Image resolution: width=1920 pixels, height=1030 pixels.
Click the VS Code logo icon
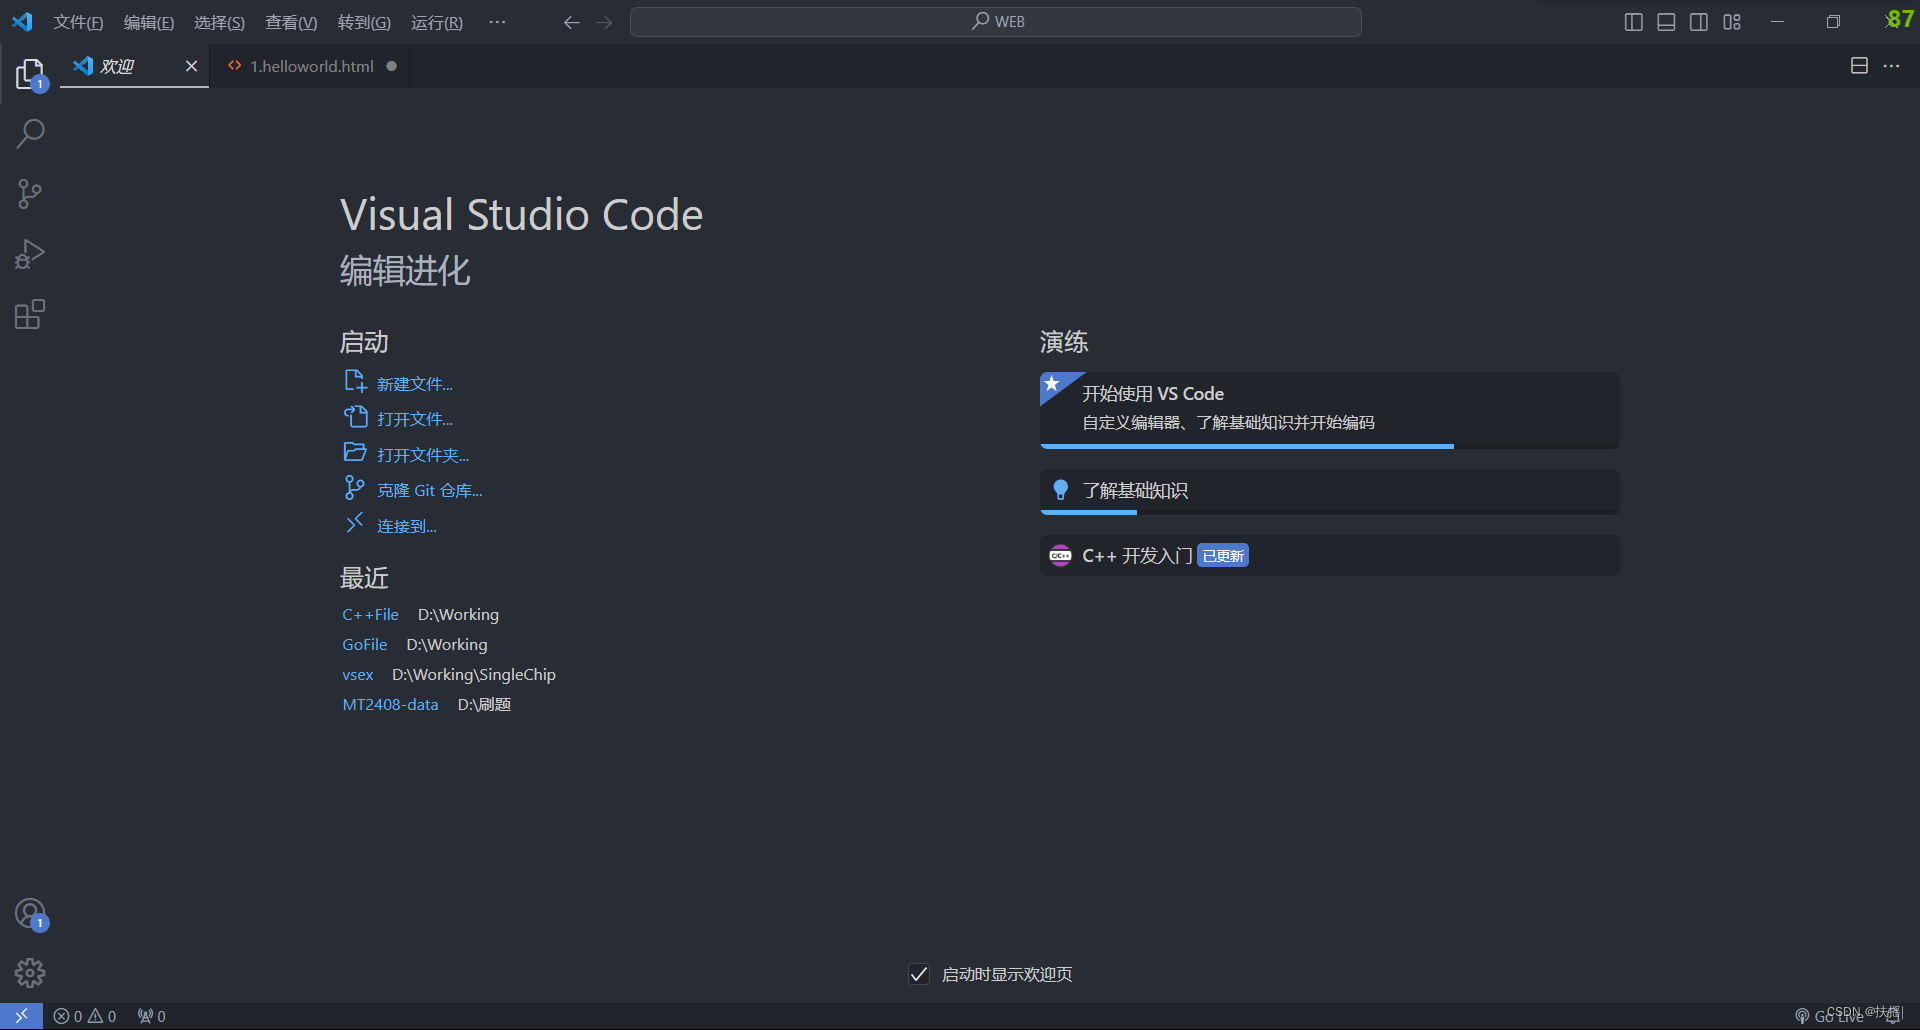point(22,22)
